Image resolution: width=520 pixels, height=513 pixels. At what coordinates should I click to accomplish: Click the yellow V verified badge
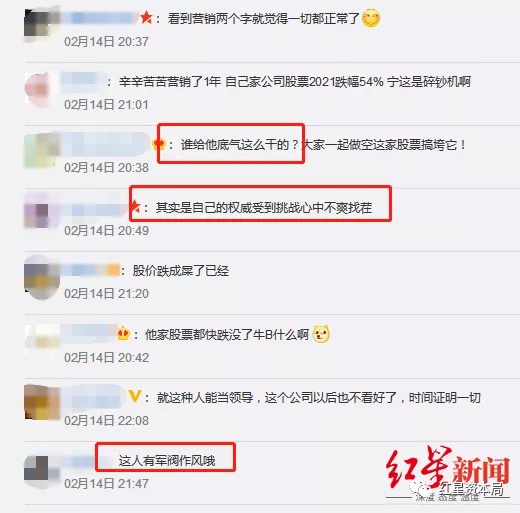click(135, 396)
